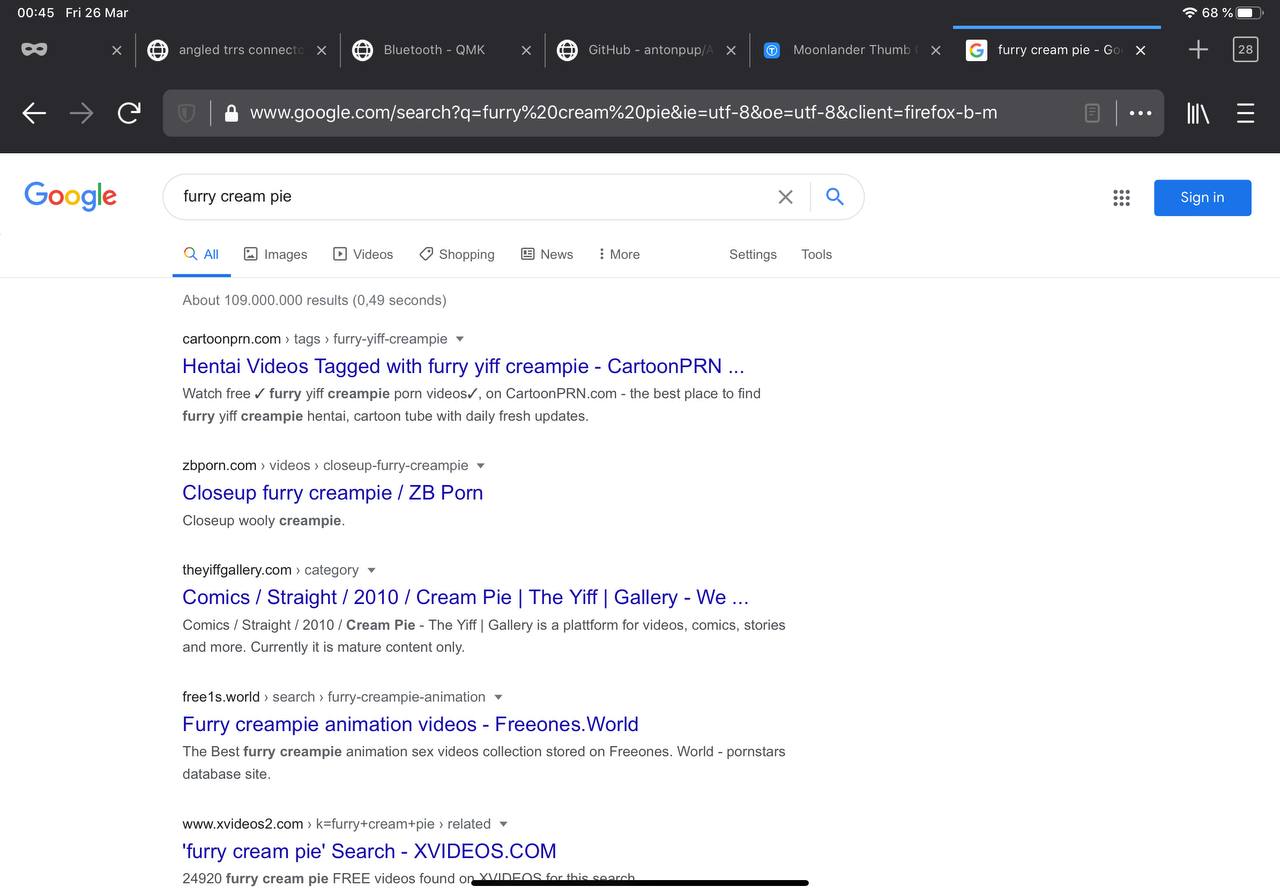Image resolution: width=1280 pixels, height=894 pixels.
Task: Show all tabs via 28 counter
Action: 1245,49
